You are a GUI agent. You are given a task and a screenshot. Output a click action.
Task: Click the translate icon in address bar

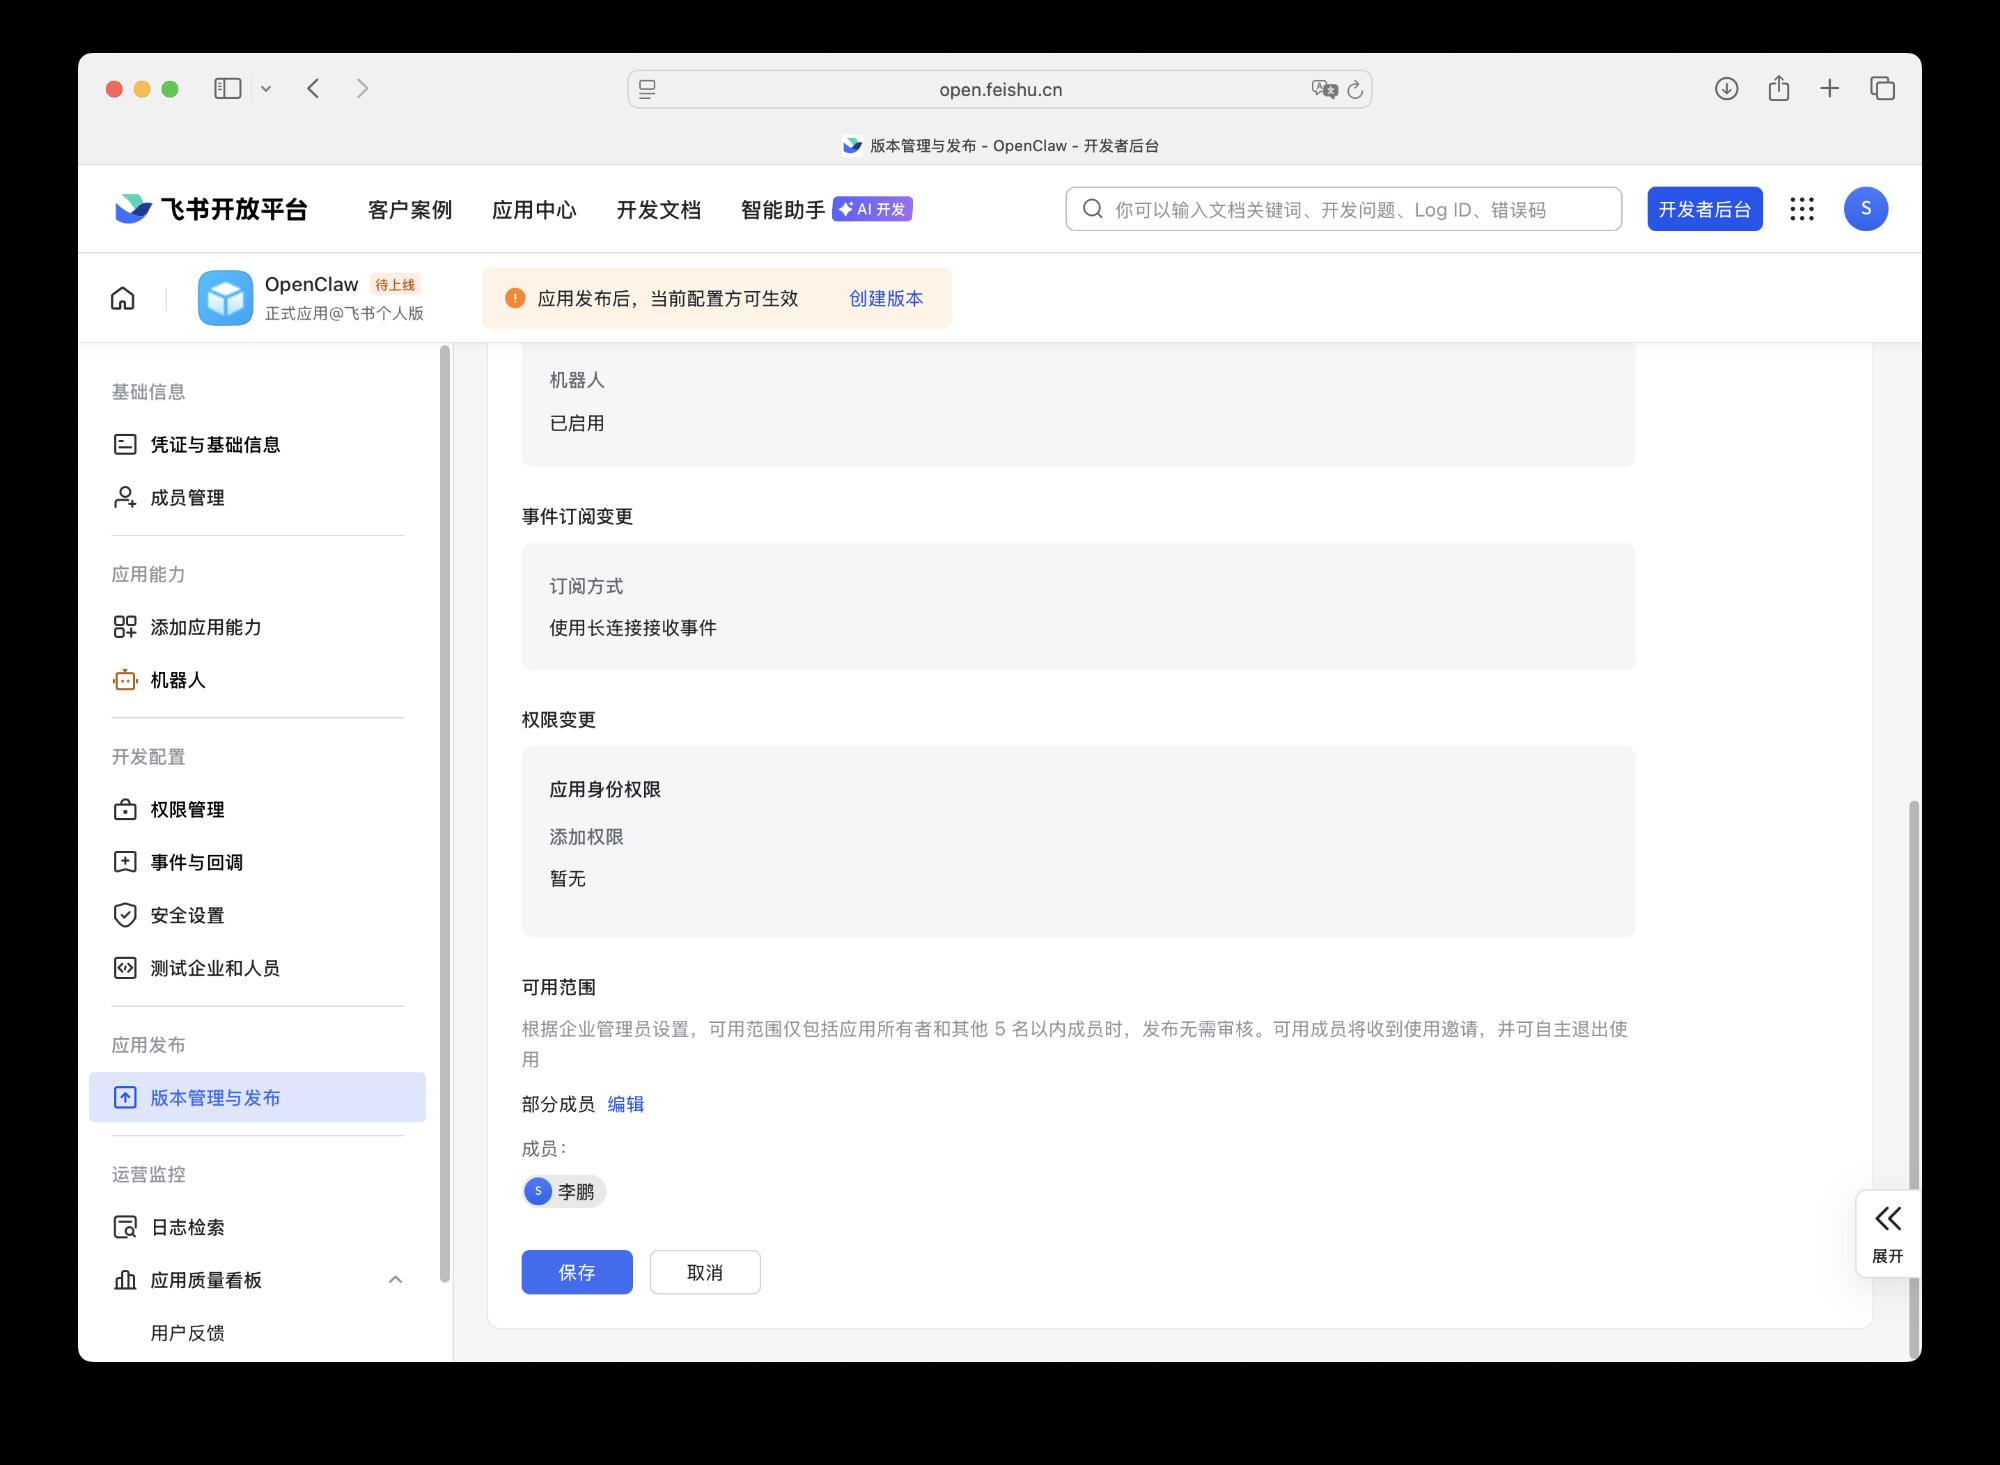click(x=1324, y=89)
